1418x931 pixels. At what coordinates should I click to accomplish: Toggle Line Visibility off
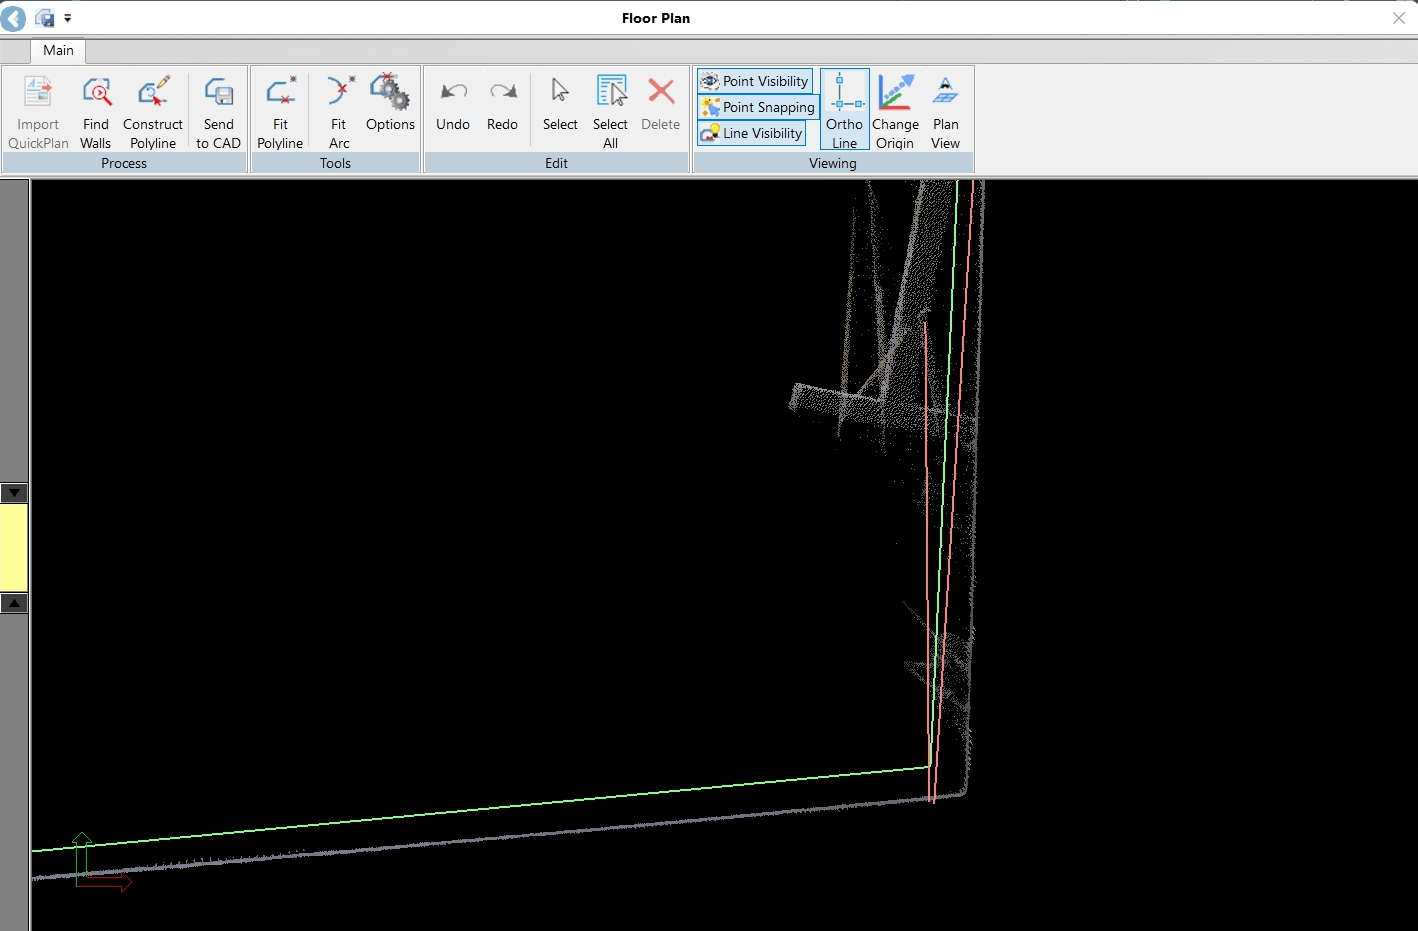click(x=751, y=133)
